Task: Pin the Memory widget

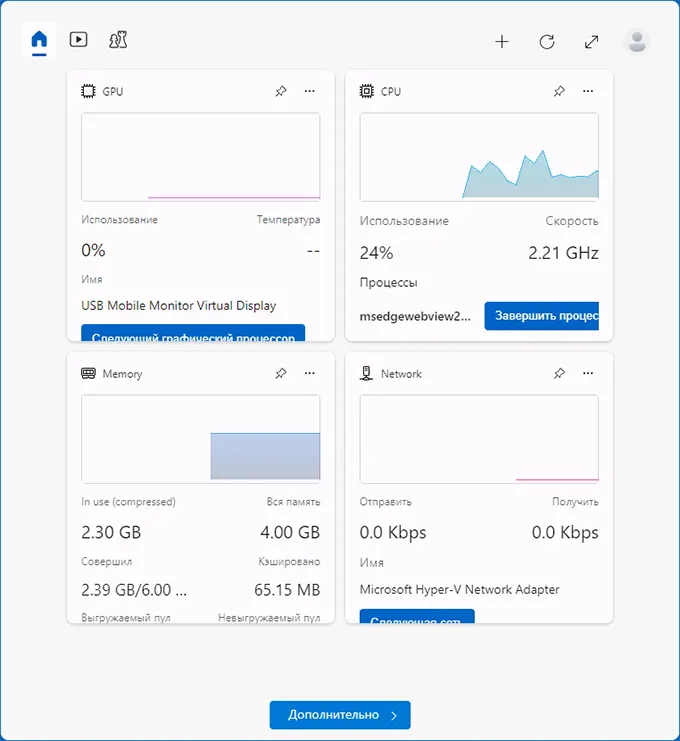Action: pyautogui.click(x=281, y=373)
